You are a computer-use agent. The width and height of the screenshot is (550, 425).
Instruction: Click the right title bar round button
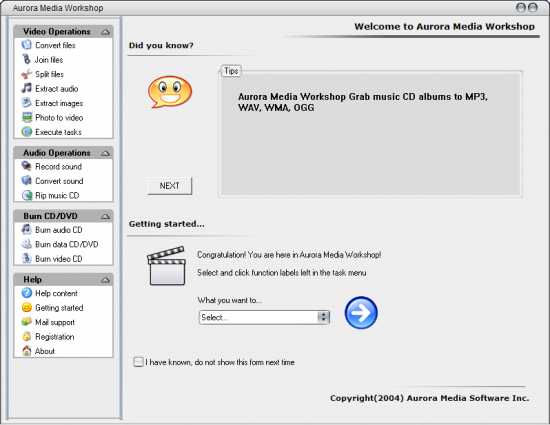(532, 7)
